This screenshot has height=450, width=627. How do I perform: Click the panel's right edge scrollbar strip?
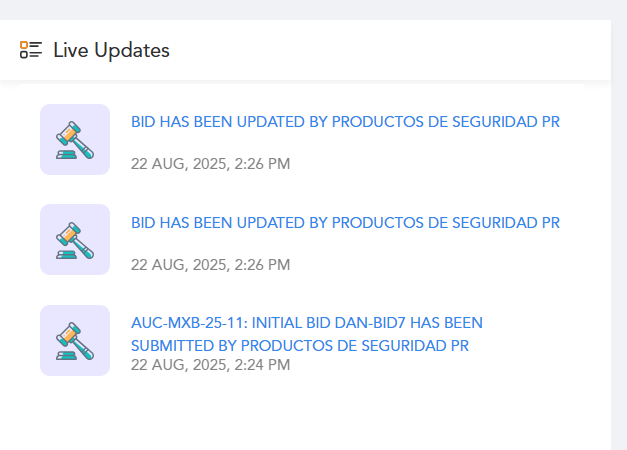pyautogui.click(x=619, y=235)
